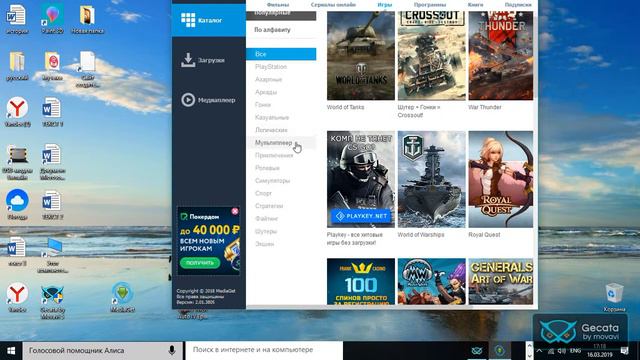Open the Новая папка desktop folder
Image resolution: width=640 pixels, height=360 pixels.
(87, 19)
